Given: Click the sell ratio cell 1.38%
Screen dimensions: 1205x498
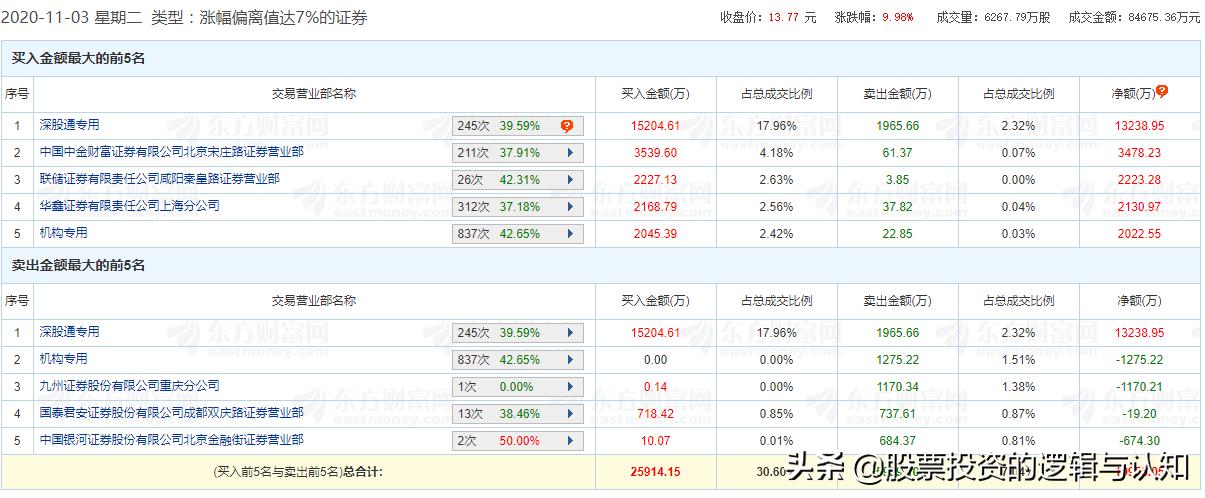Looking at the screenshot, I should point(1019,387).
